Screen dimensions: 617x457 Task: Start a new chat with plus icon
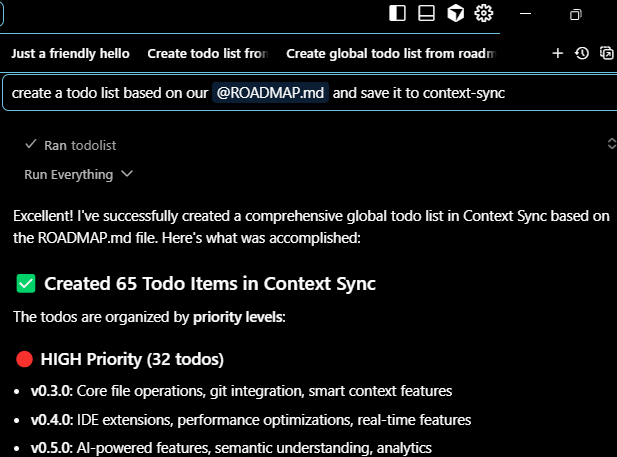(558, 53)
